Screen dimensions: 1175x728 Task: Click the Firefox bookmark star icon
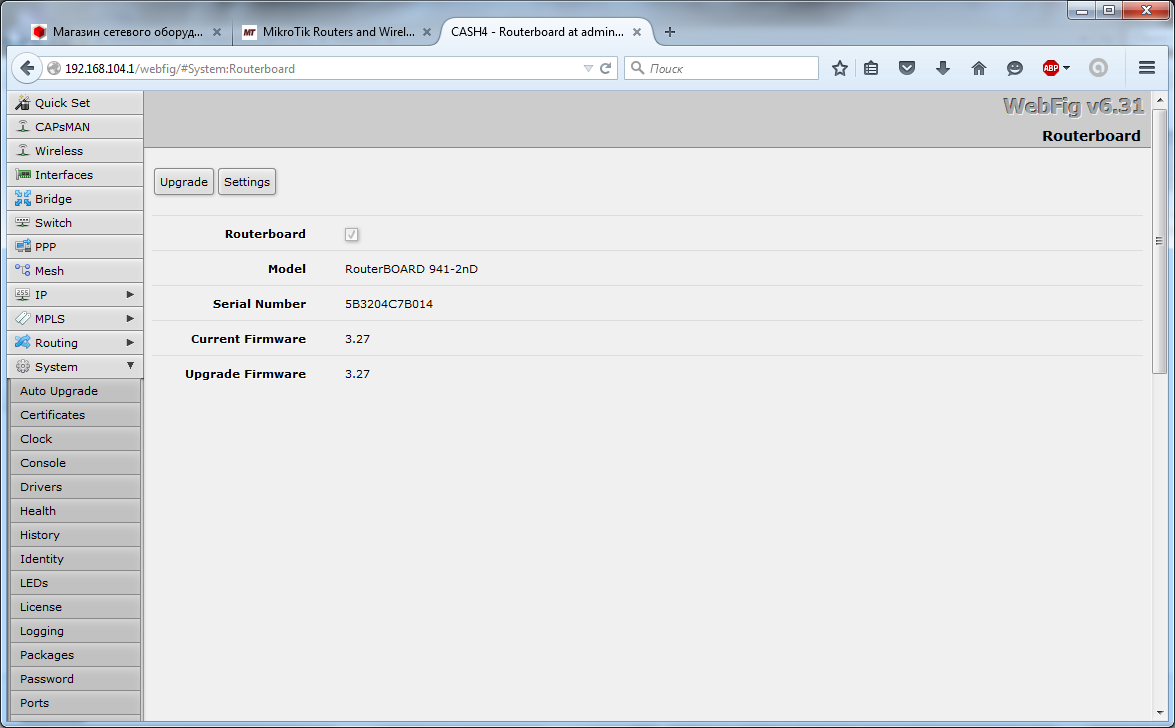[x=840, y=68]
